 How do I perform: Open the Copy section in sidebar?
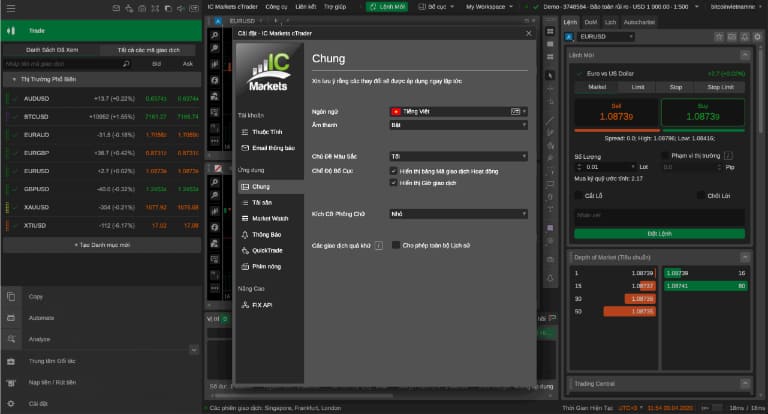(x=36, y=297)
